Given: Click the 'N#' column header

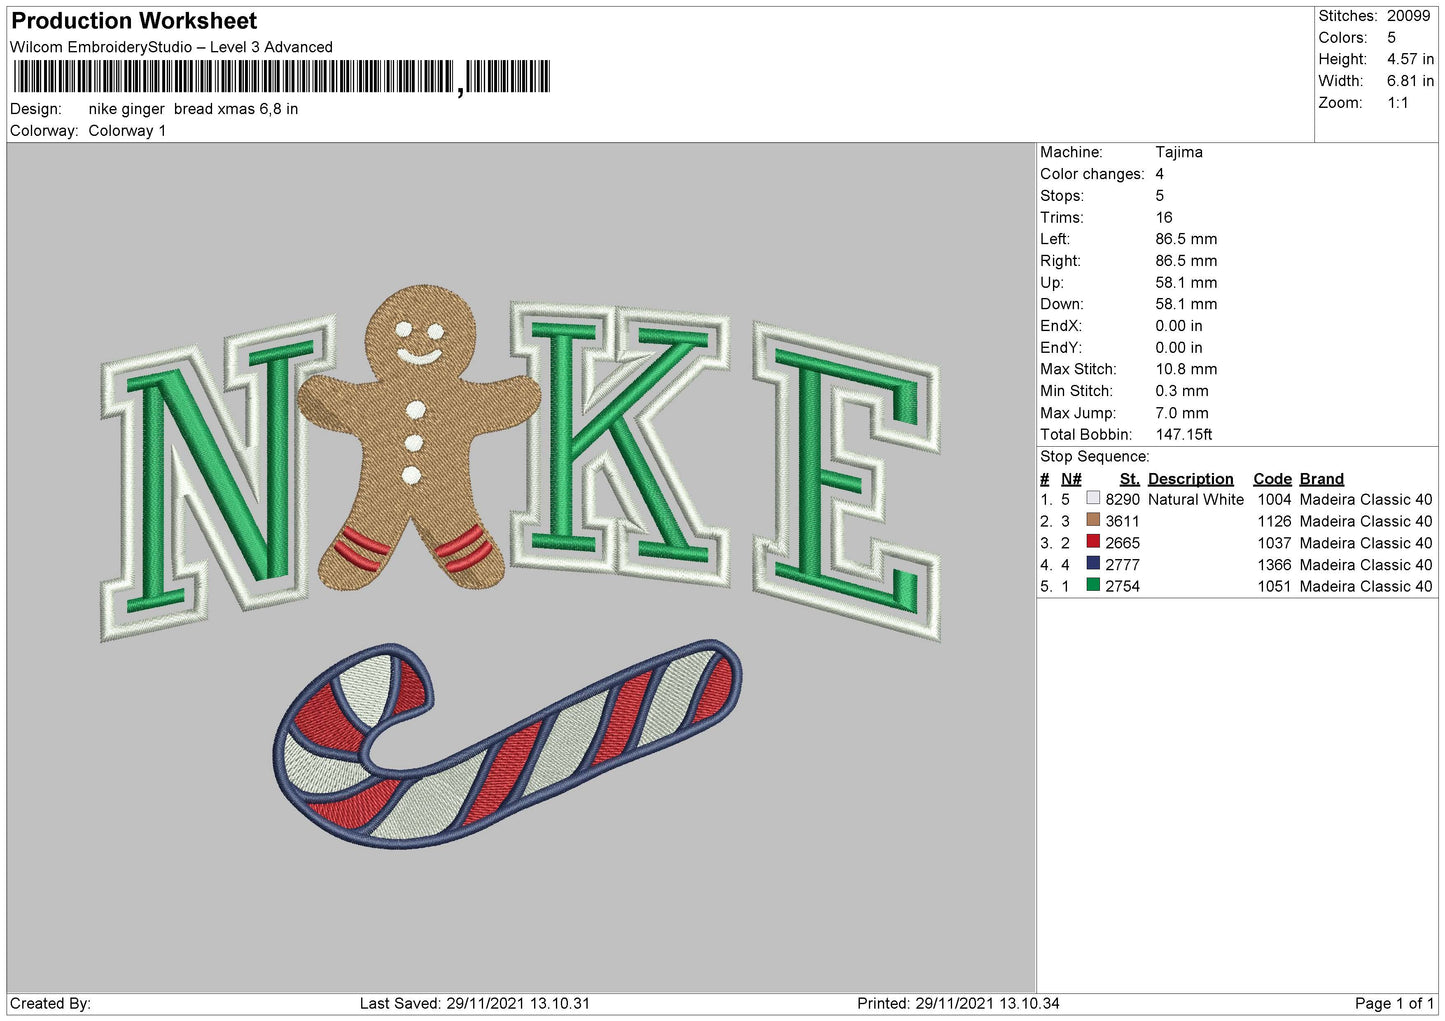Looking at the screenshot, I should [x=1071, y=479].
